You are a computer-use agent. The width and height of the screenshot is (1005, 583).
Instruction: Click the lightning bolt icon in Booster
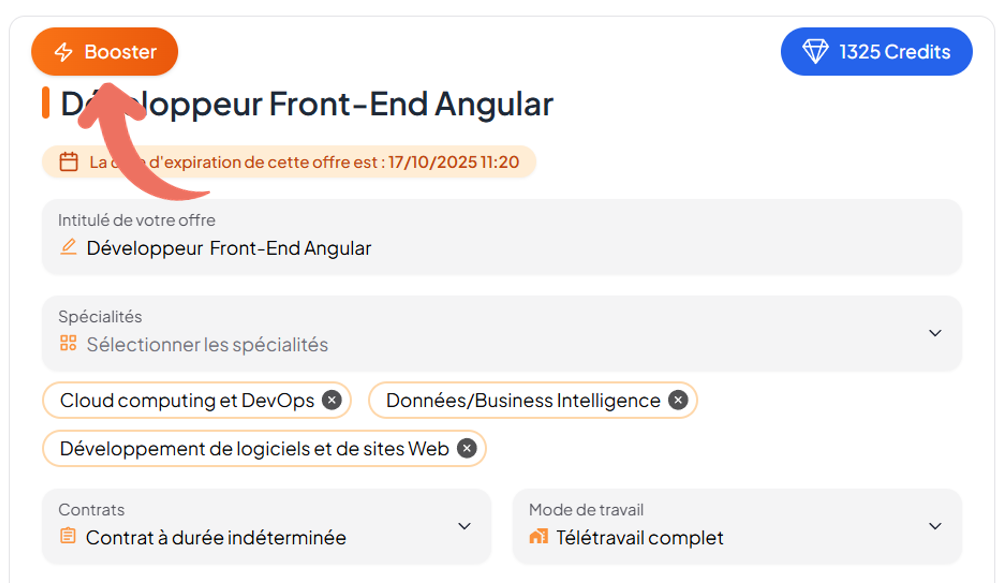click(64, 52)
